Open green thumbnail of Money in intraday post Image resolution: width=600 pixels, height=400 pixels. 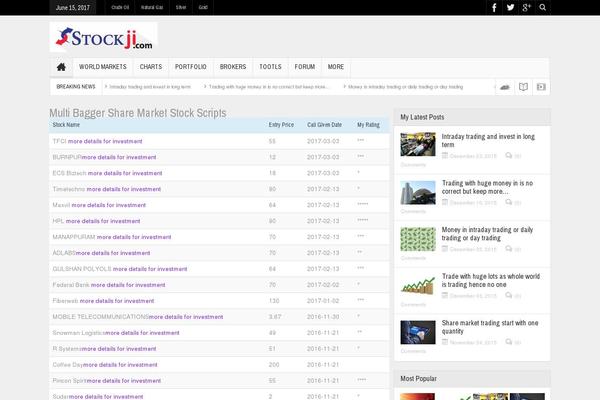[x=418, y=239]
